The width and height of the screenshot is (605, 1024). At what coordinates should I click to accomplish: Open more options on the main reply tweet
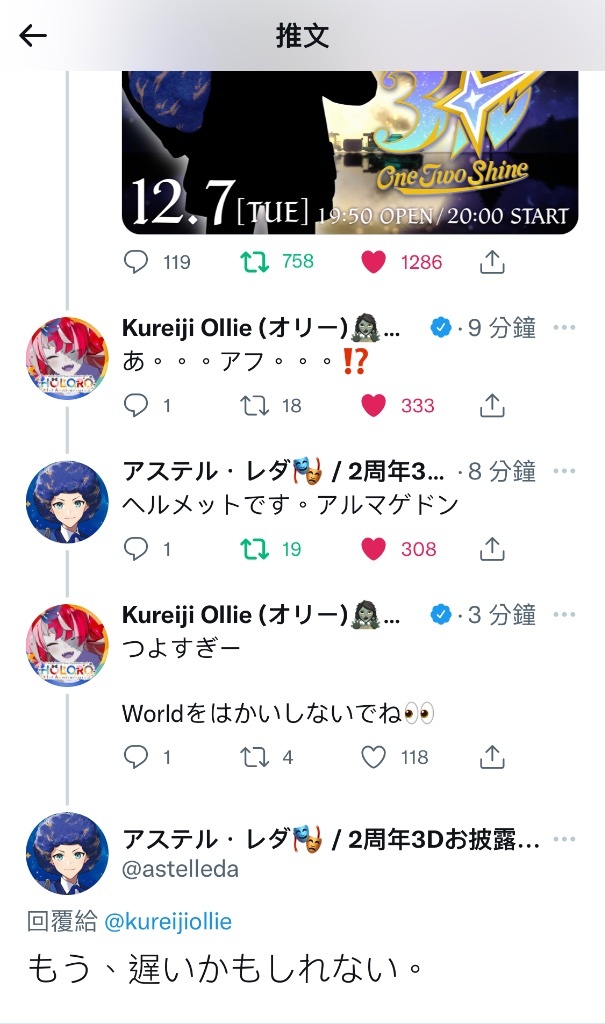click(x=564, y=839)
